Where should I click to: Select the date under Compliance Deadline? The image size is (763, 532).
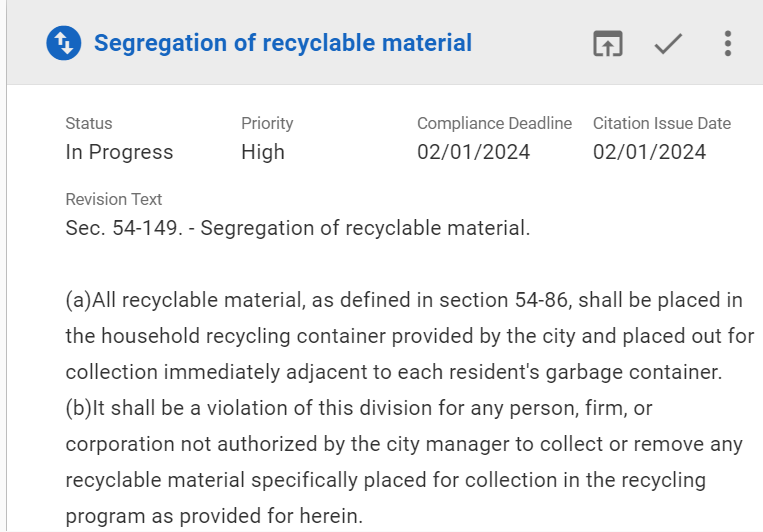click(x=474, y=152)
